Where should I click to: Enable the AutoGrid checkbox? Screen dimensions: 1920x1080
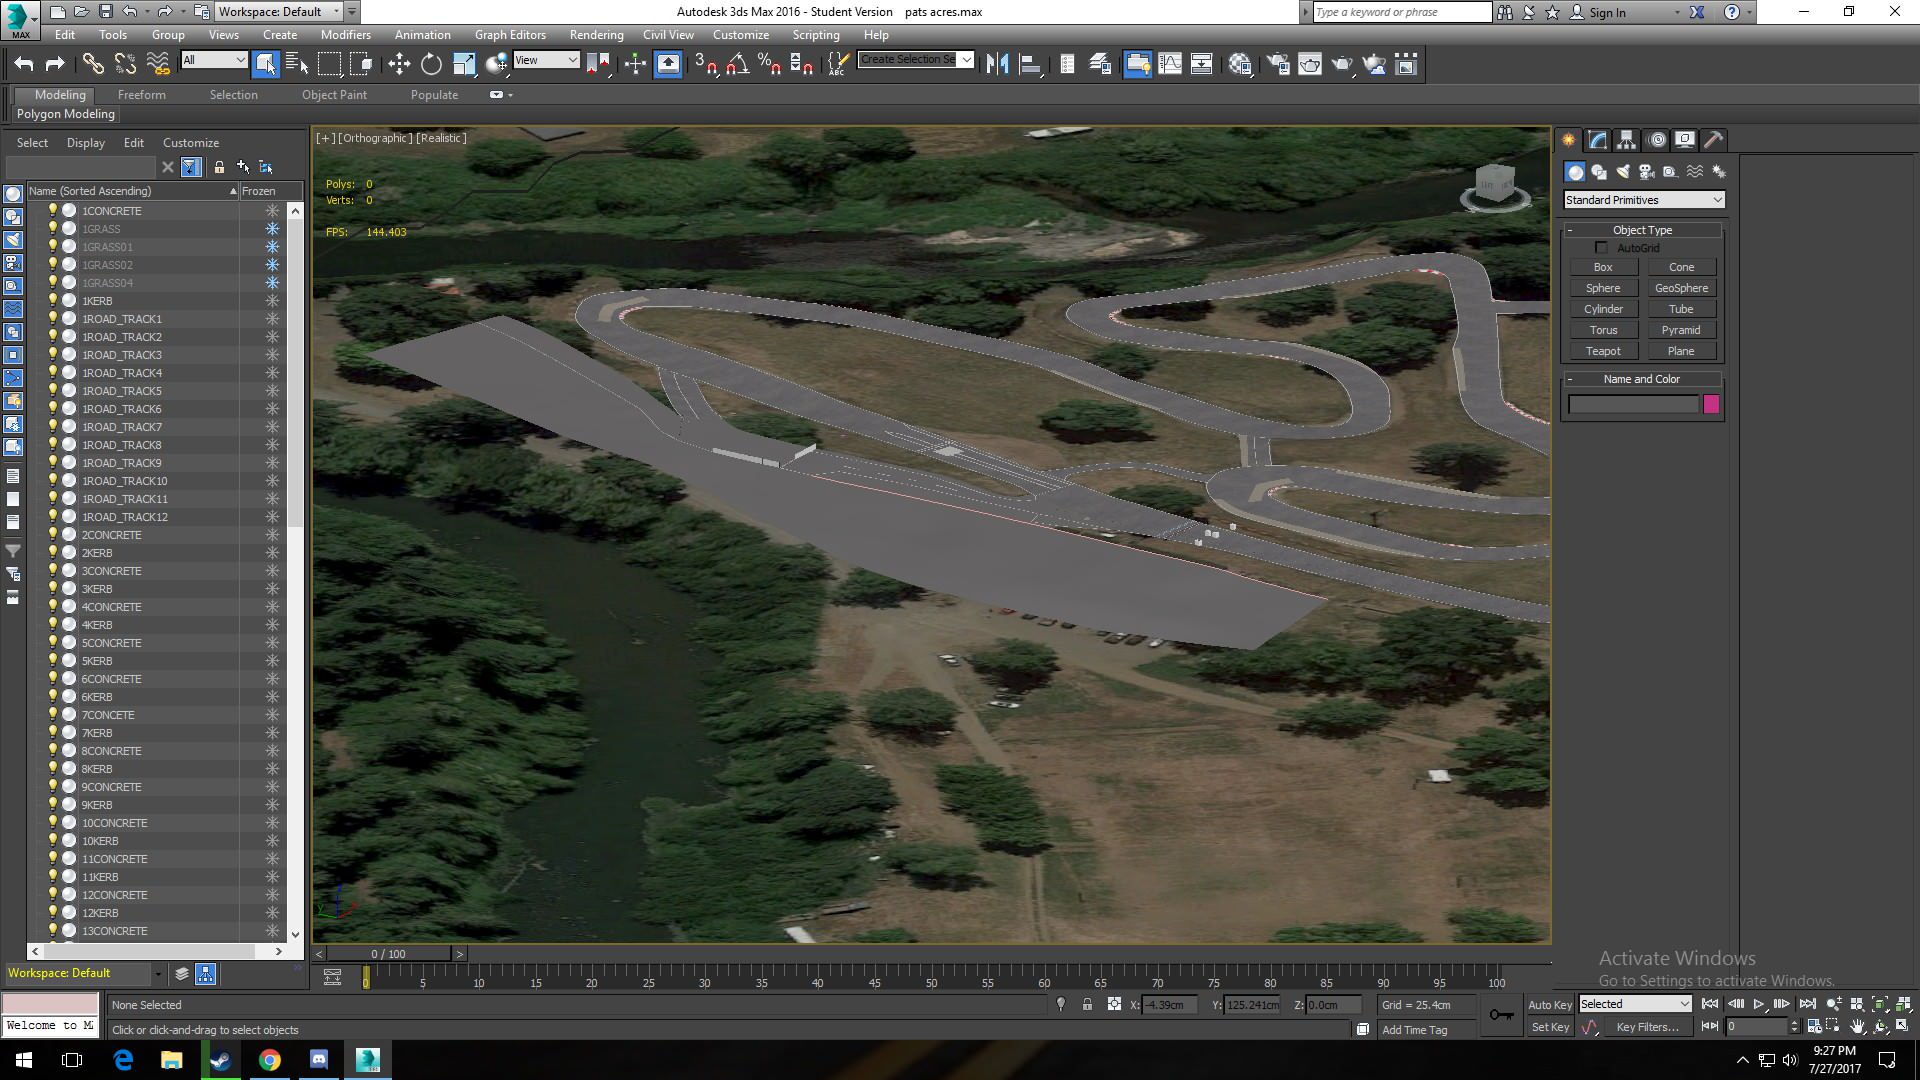1601,247
